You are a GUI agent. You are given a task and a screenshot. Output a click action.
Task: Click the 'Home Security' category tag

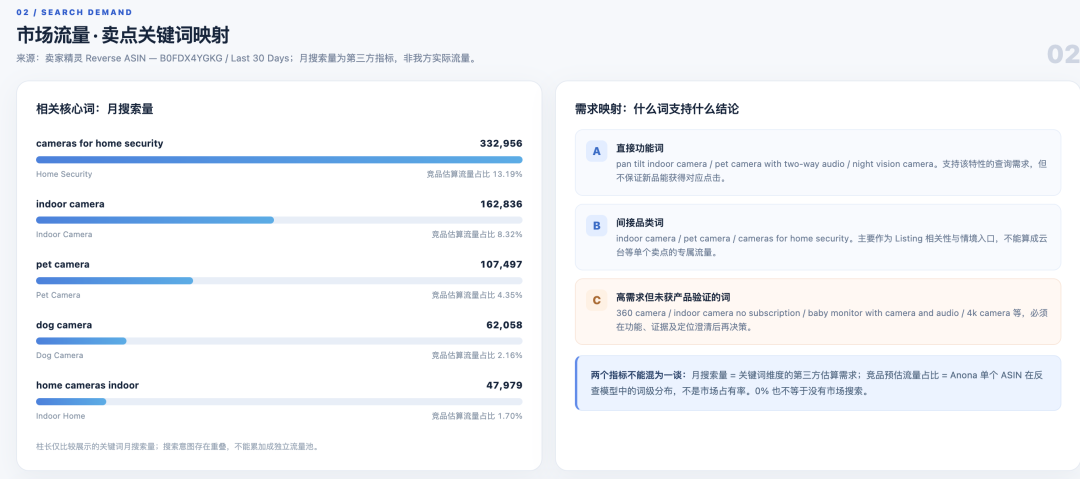tap(64, 174)
